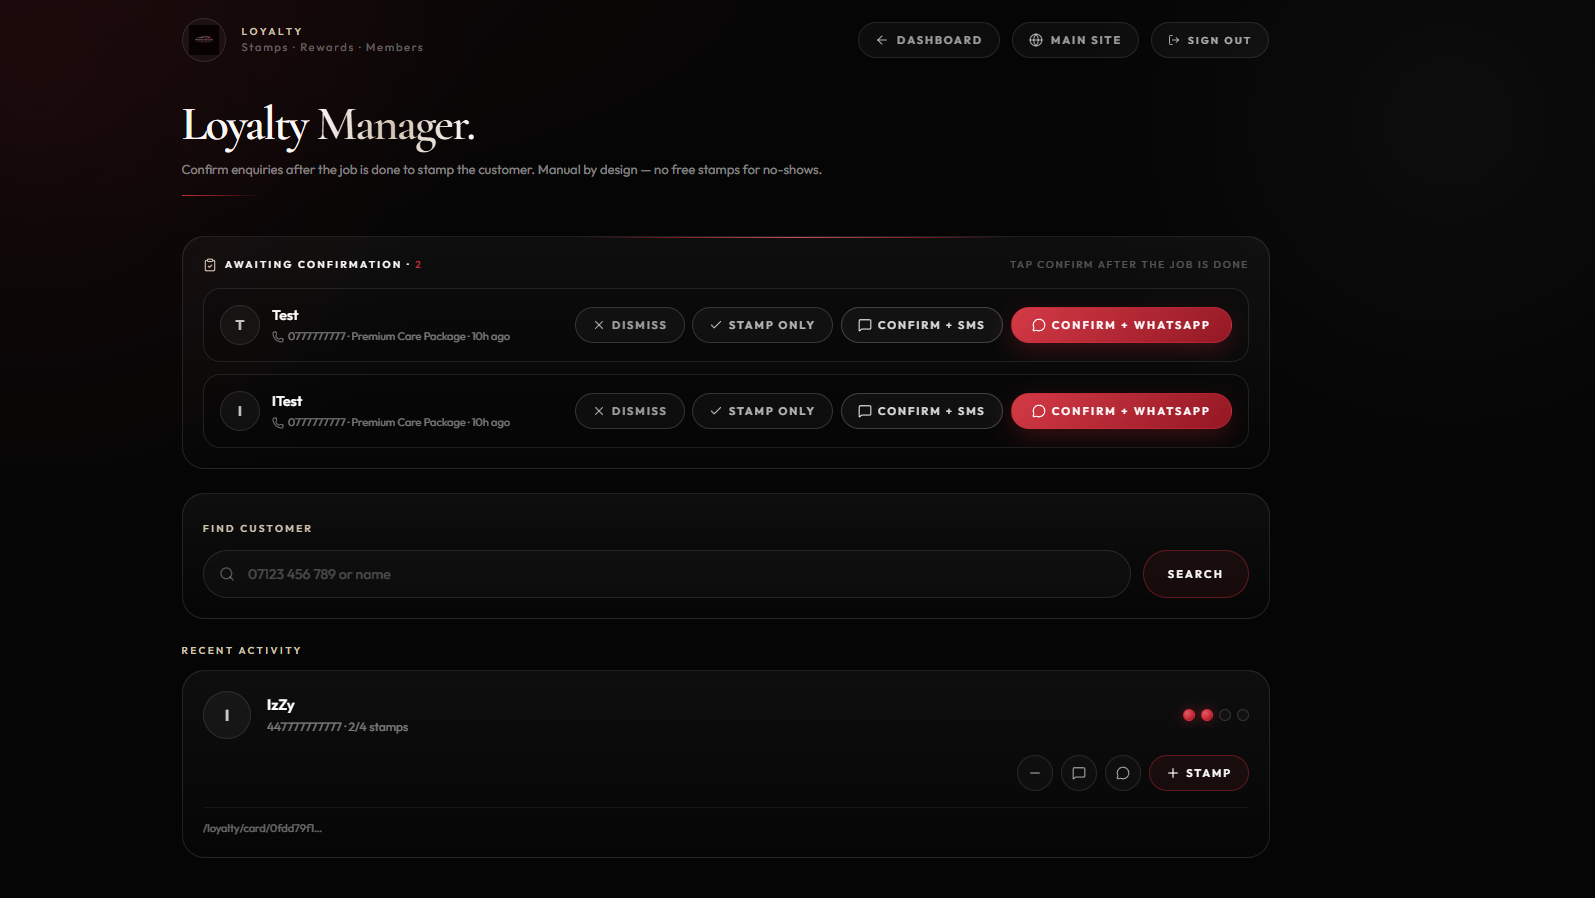Go back to the Dashboard

point(929,40)
